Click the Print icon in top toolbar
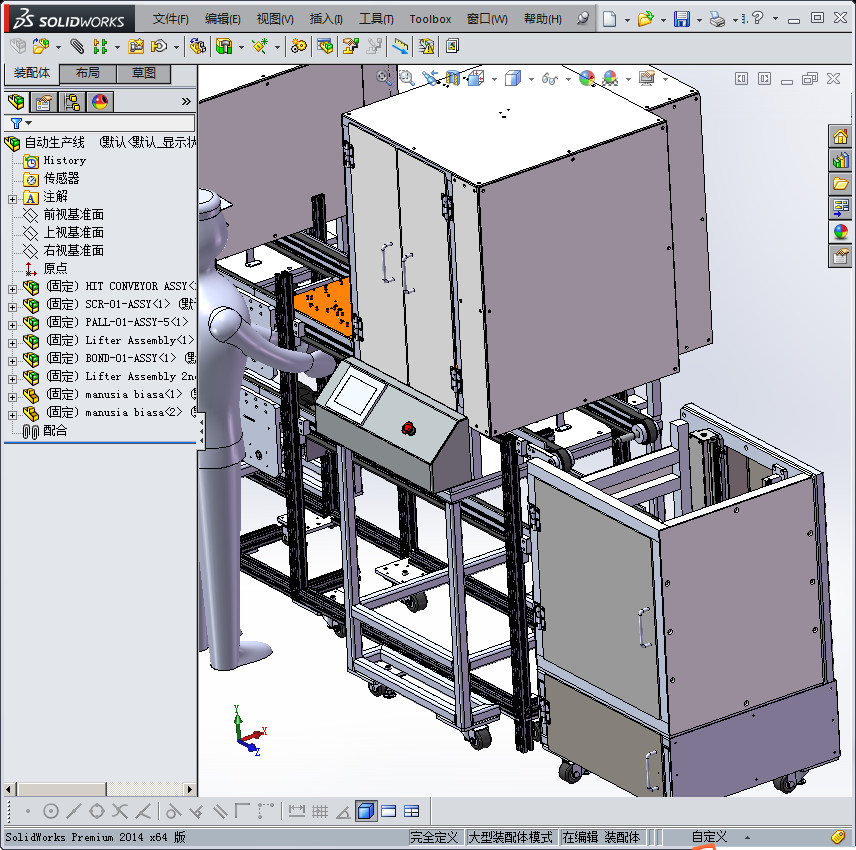Viewport: 856px width, 850px height. (717, 19)
